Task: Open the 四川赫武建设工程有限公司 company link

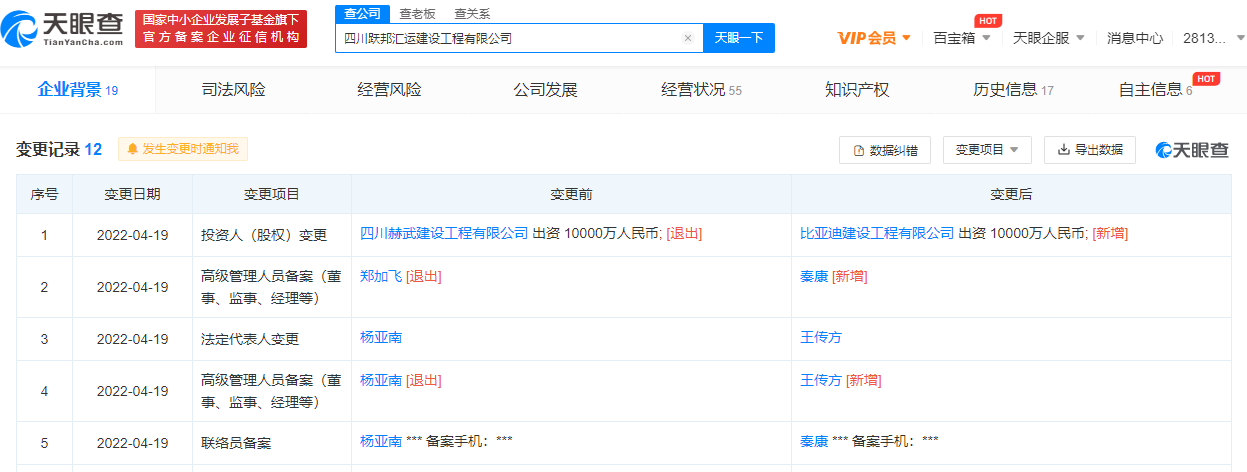Action: (x=444, y=233)
